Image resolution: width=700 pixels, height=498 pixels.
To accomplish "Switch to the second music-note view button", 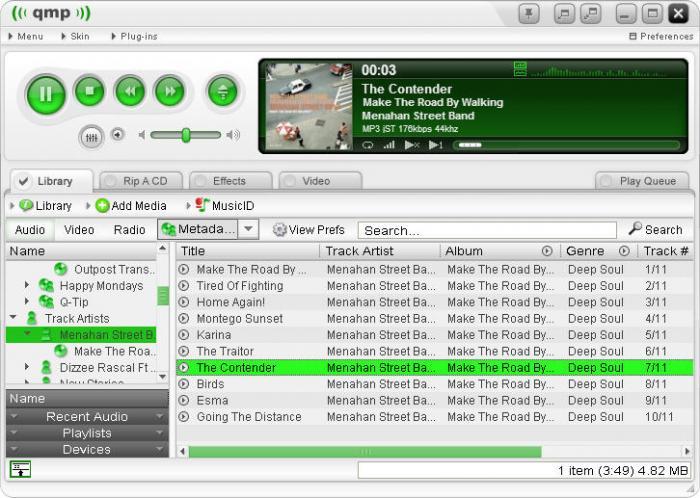I will click(x=591, y=14).
